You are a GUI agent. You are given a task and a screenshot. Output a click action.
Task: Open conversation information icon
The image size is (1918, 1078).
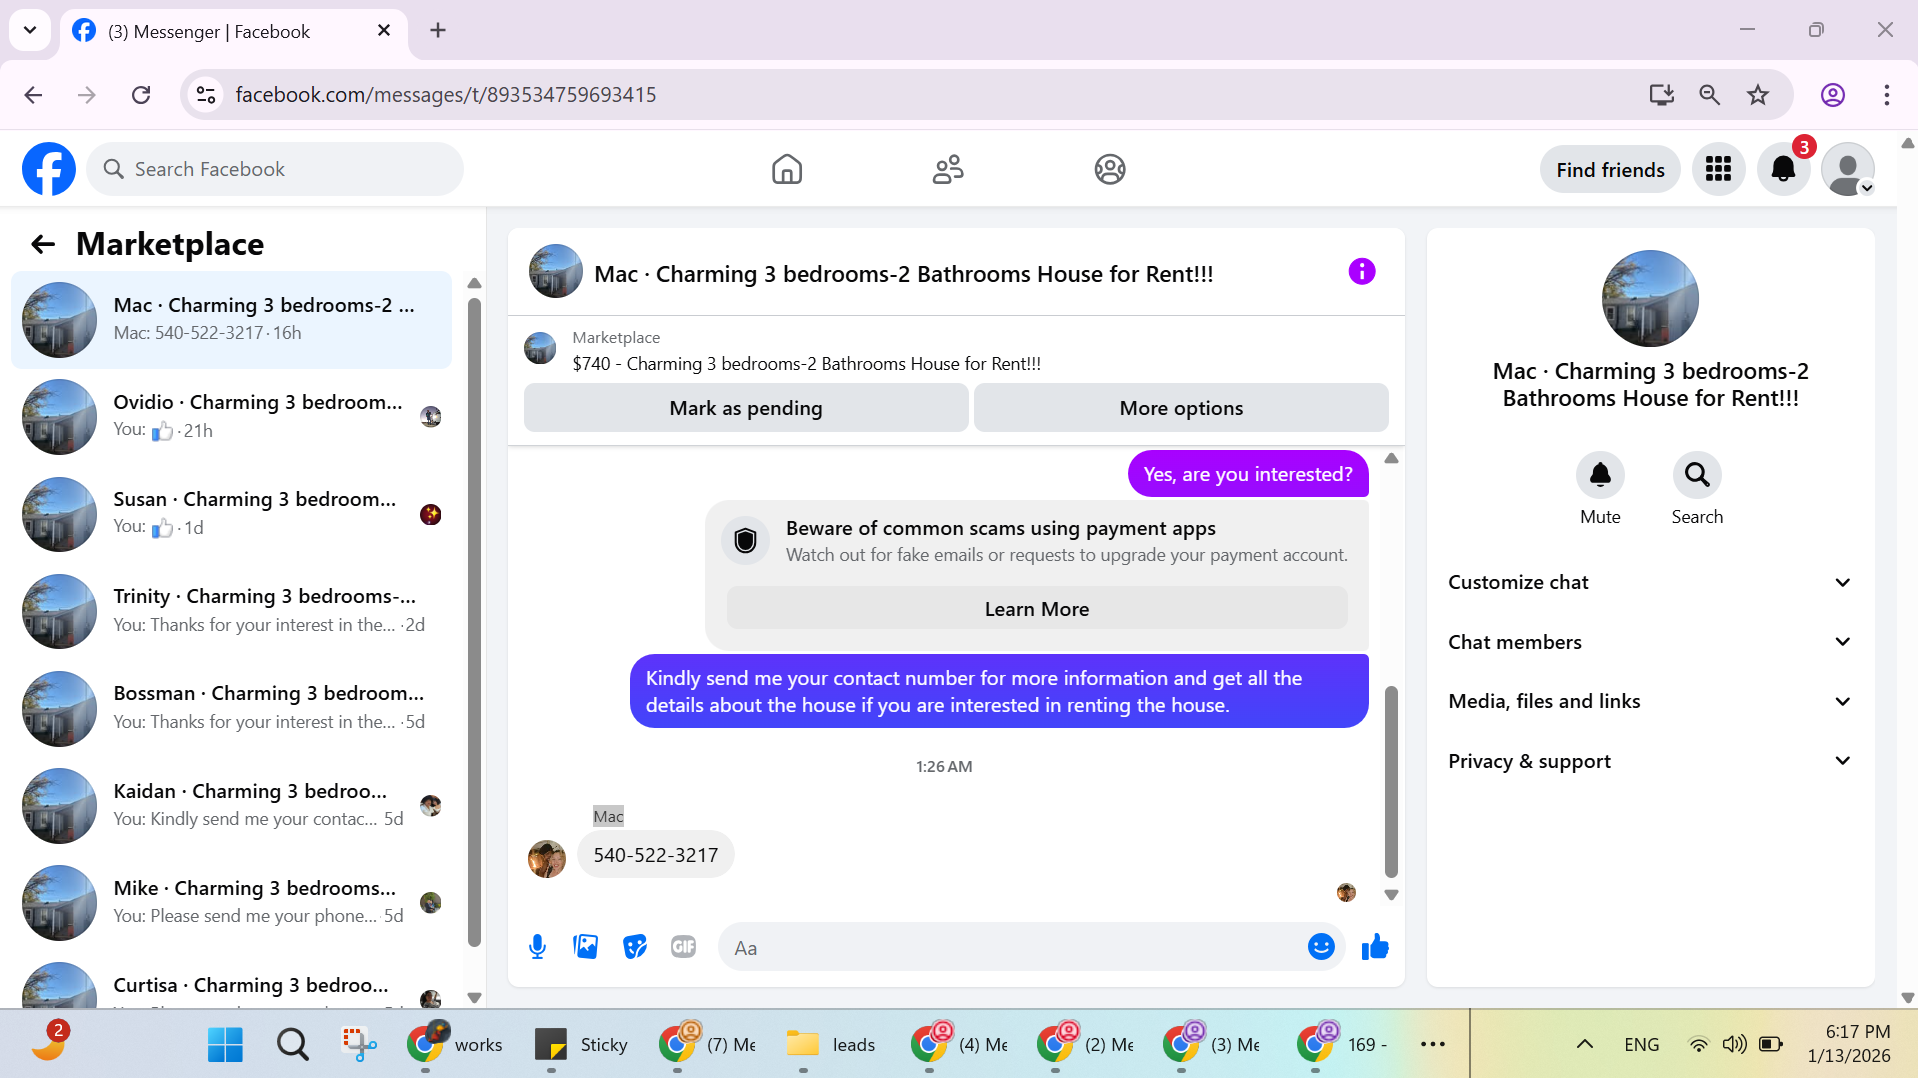pyautogui.click(x=1362, y=271)
